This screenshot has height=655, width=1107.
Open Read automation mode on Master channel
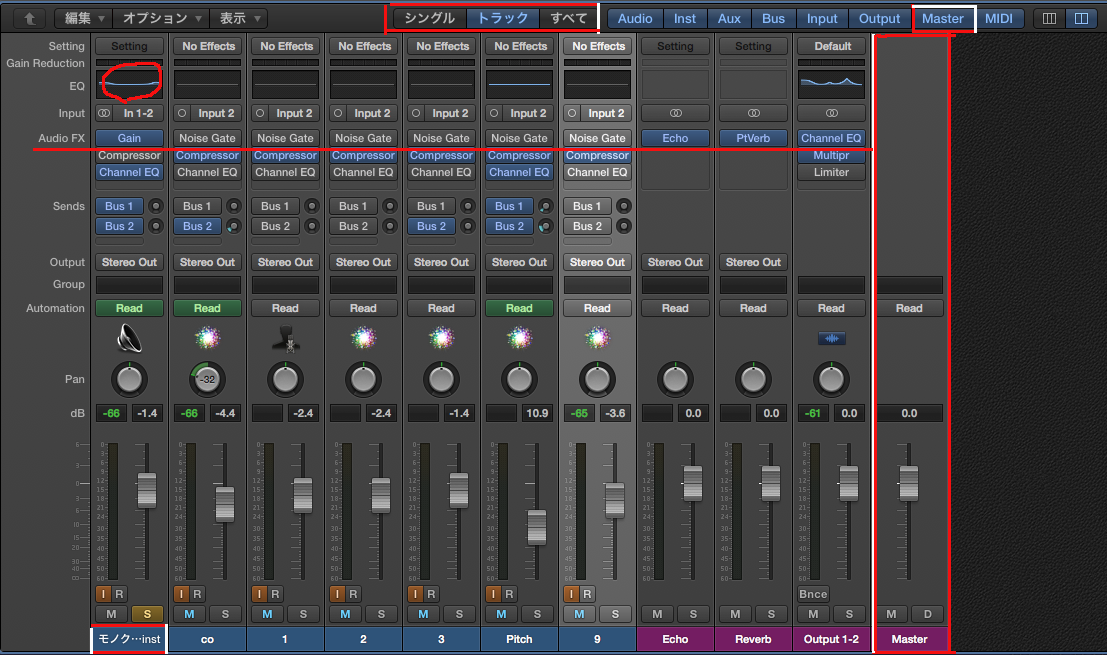pos(909,308)
